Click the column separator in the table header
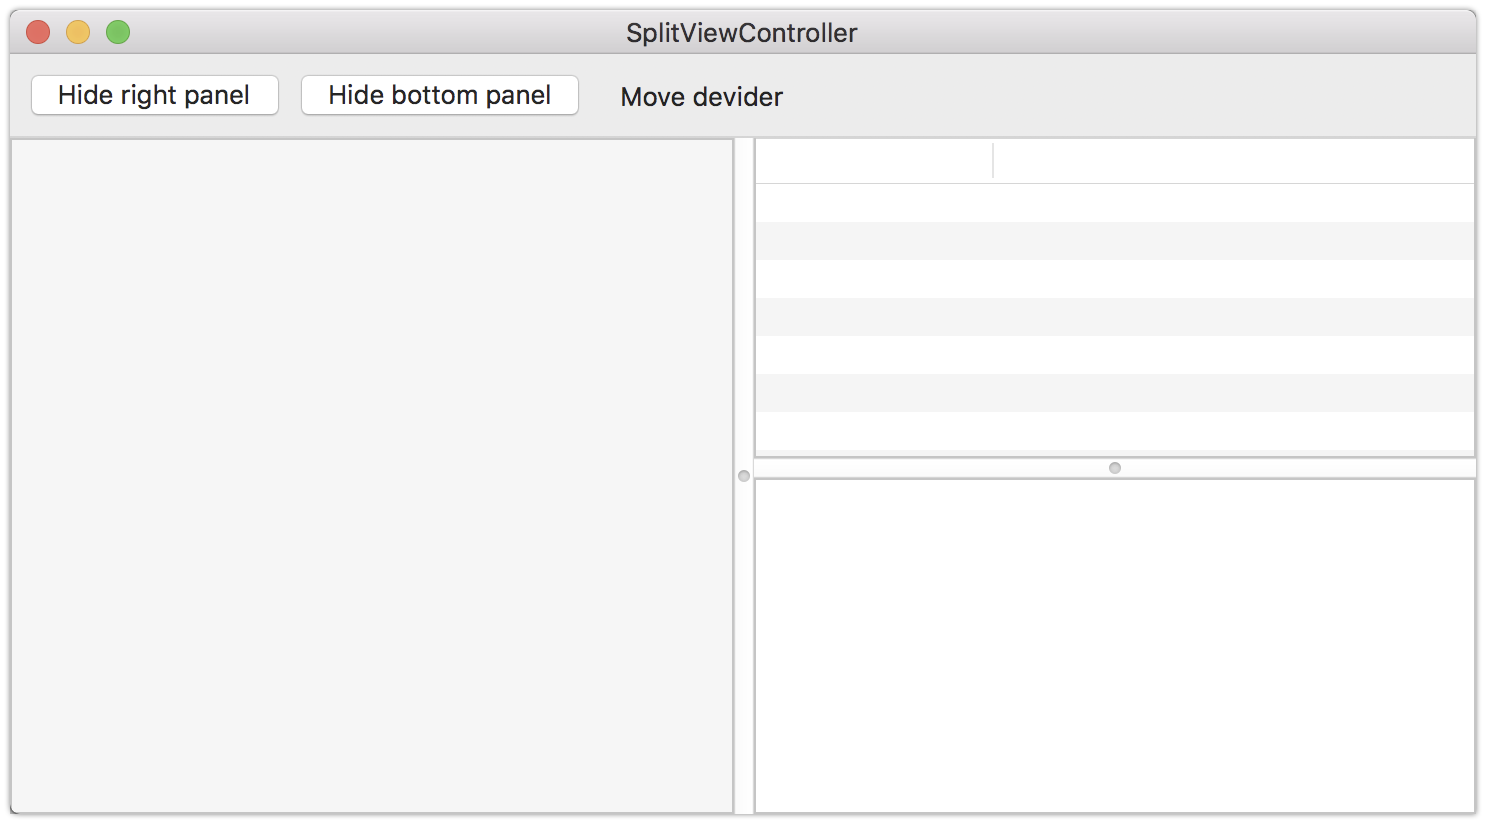 [993, 160]
